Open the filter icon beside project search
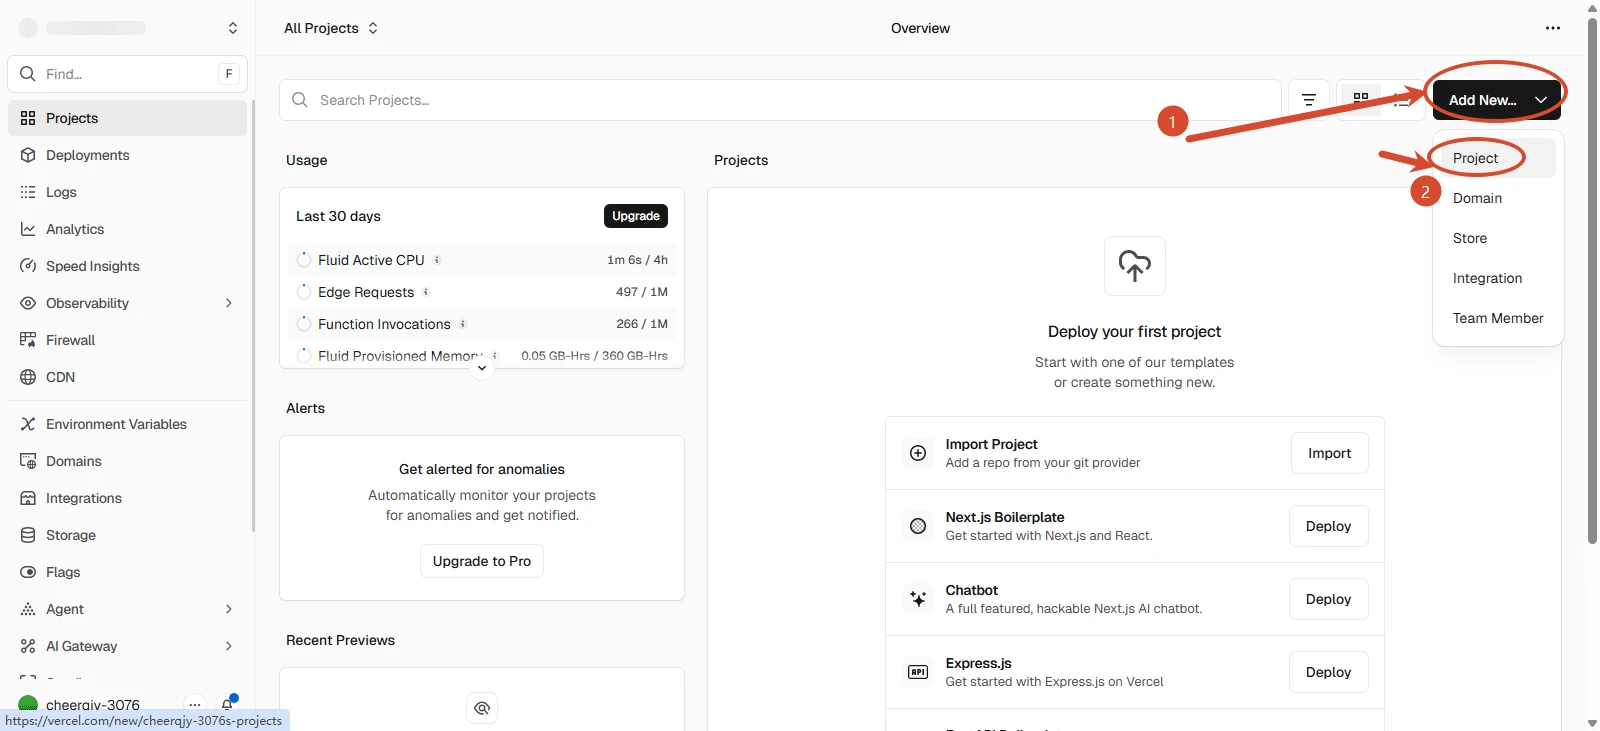1600x731 pixels. (1309, 100)
